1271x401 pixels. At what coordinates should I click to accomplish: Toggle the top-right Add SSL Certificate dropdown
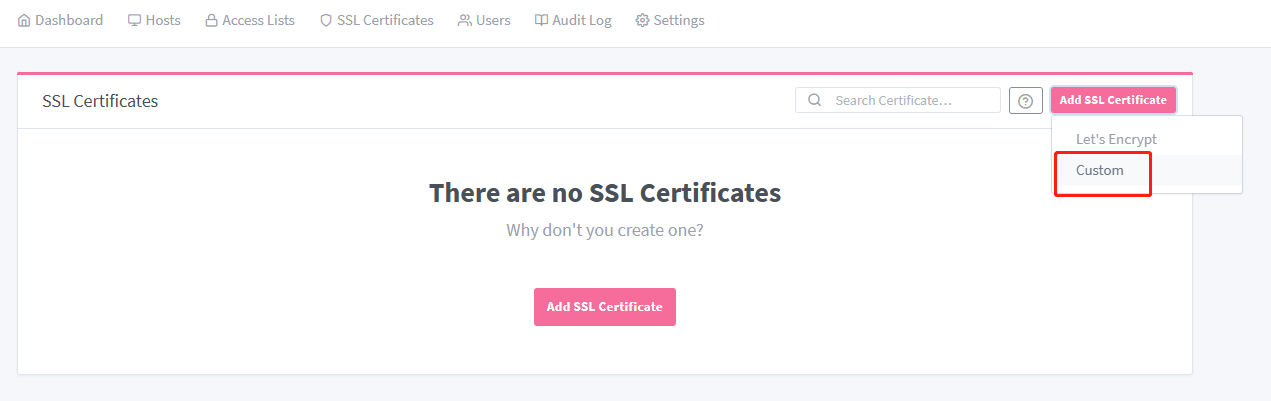click(x=1113, y=100)
